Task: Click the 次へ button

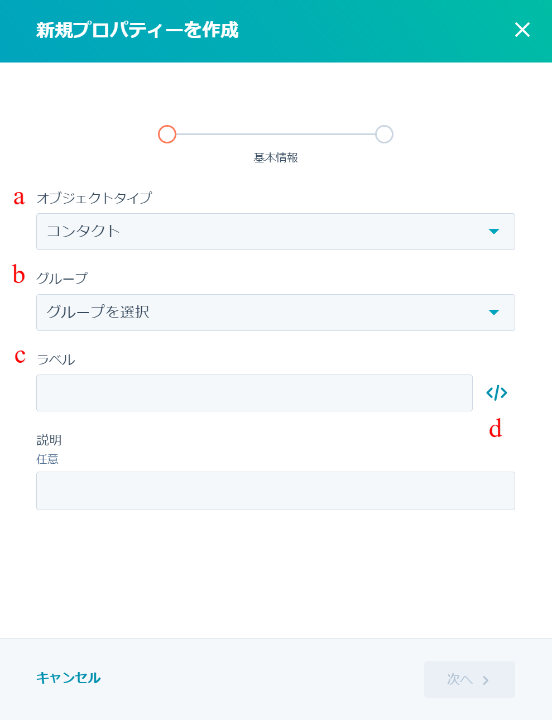Action: [469, 680]
